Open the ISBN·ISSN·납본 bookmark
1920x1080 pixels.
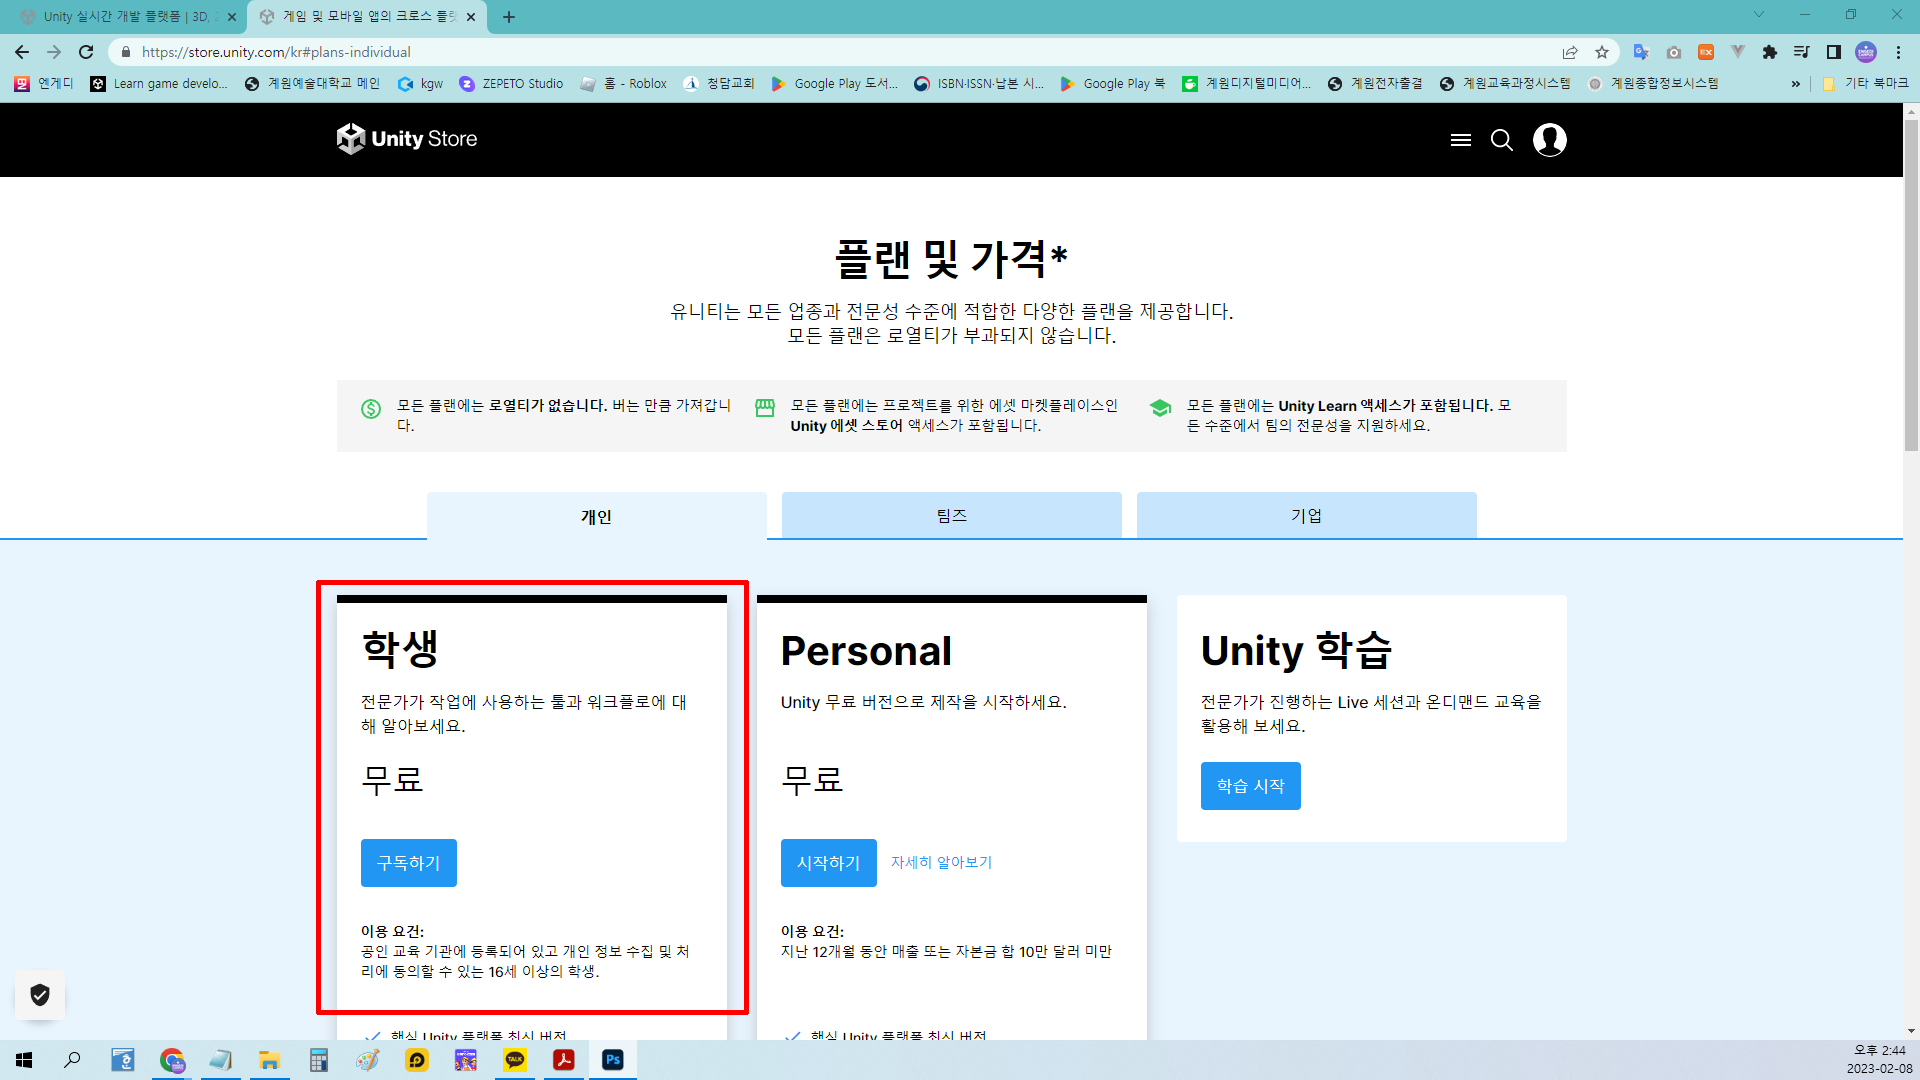click(979, 84)
